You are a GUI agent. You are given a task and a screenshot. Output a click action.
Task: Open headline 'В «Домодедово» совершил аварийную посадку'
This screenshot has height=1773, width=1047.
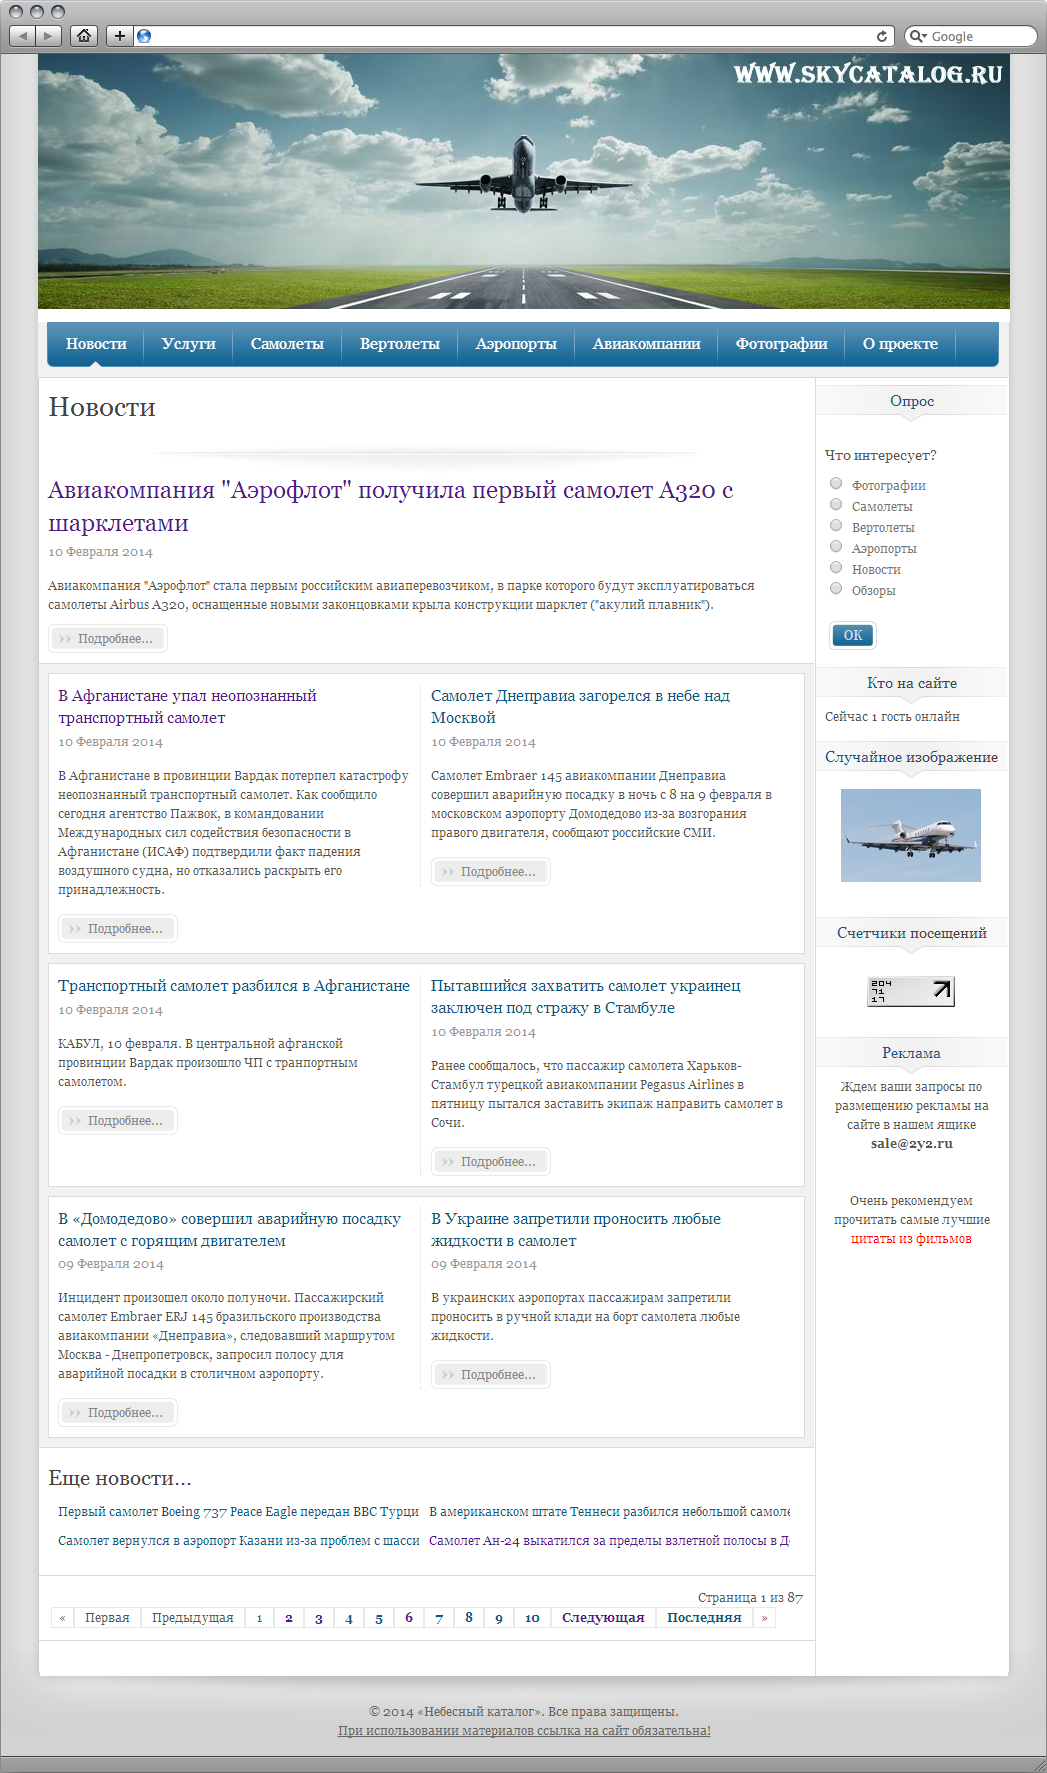coord(229,1229)
